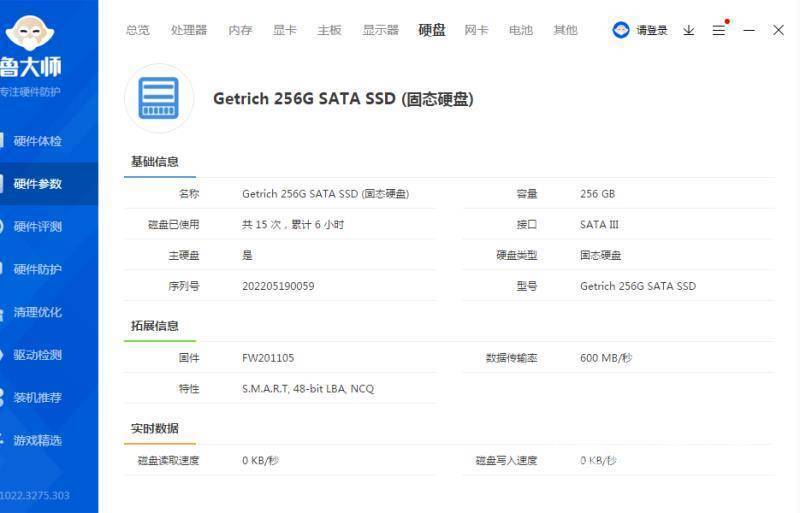The height and width of the screenshot is (513, 800).
Task: Switch to the 其他 tab
Action: (565, 30)
